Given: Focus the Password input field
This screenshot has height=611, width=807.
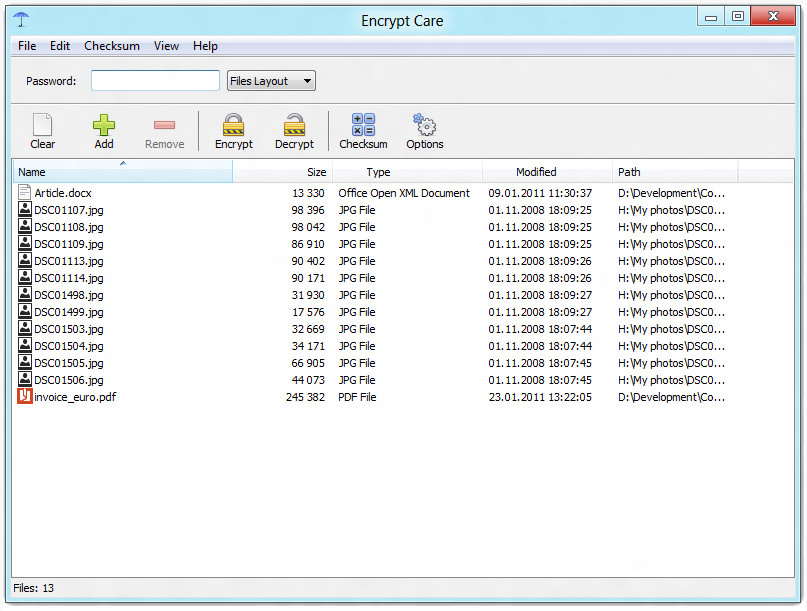Looking at the screenshot, I should point(155,81).
